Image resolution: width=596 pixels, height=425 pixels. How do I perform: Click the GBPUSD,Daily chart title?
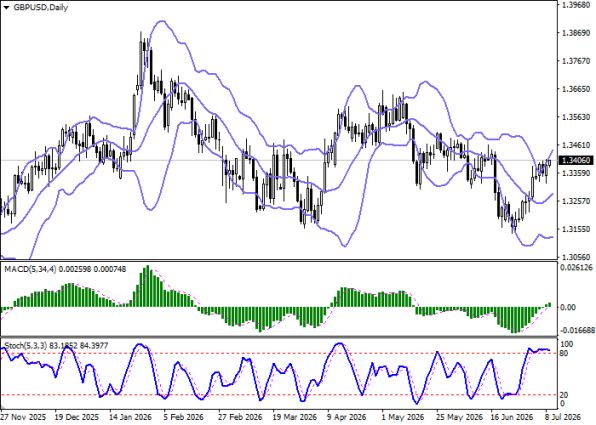pyautogui.click(x=40, y=7)
